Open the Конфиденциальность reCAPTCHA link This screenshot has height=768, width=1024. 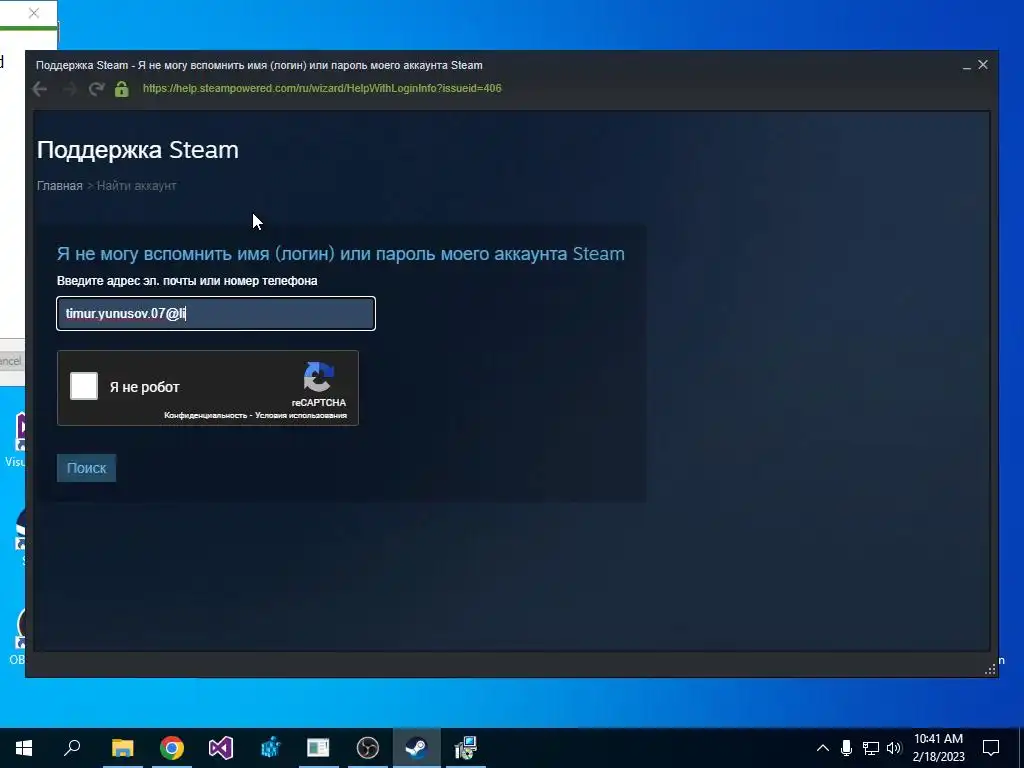point(206,415)
